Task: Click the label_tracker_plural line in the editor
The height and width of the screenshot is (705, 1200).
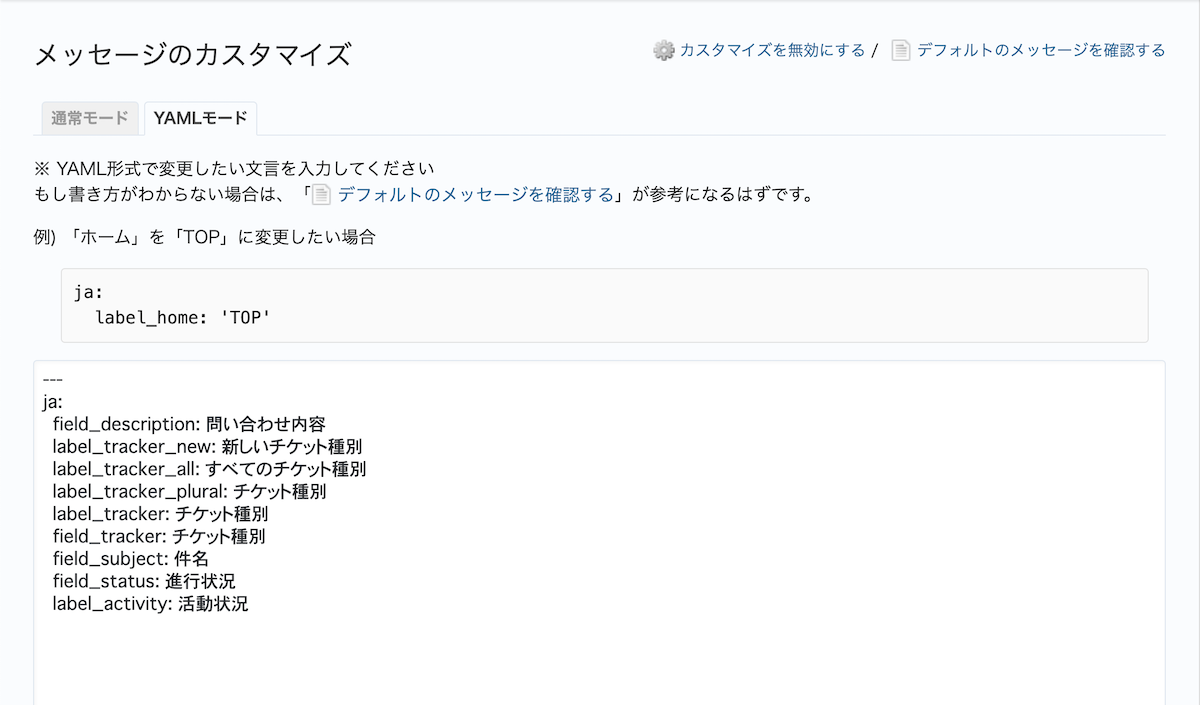Action: 189,492
